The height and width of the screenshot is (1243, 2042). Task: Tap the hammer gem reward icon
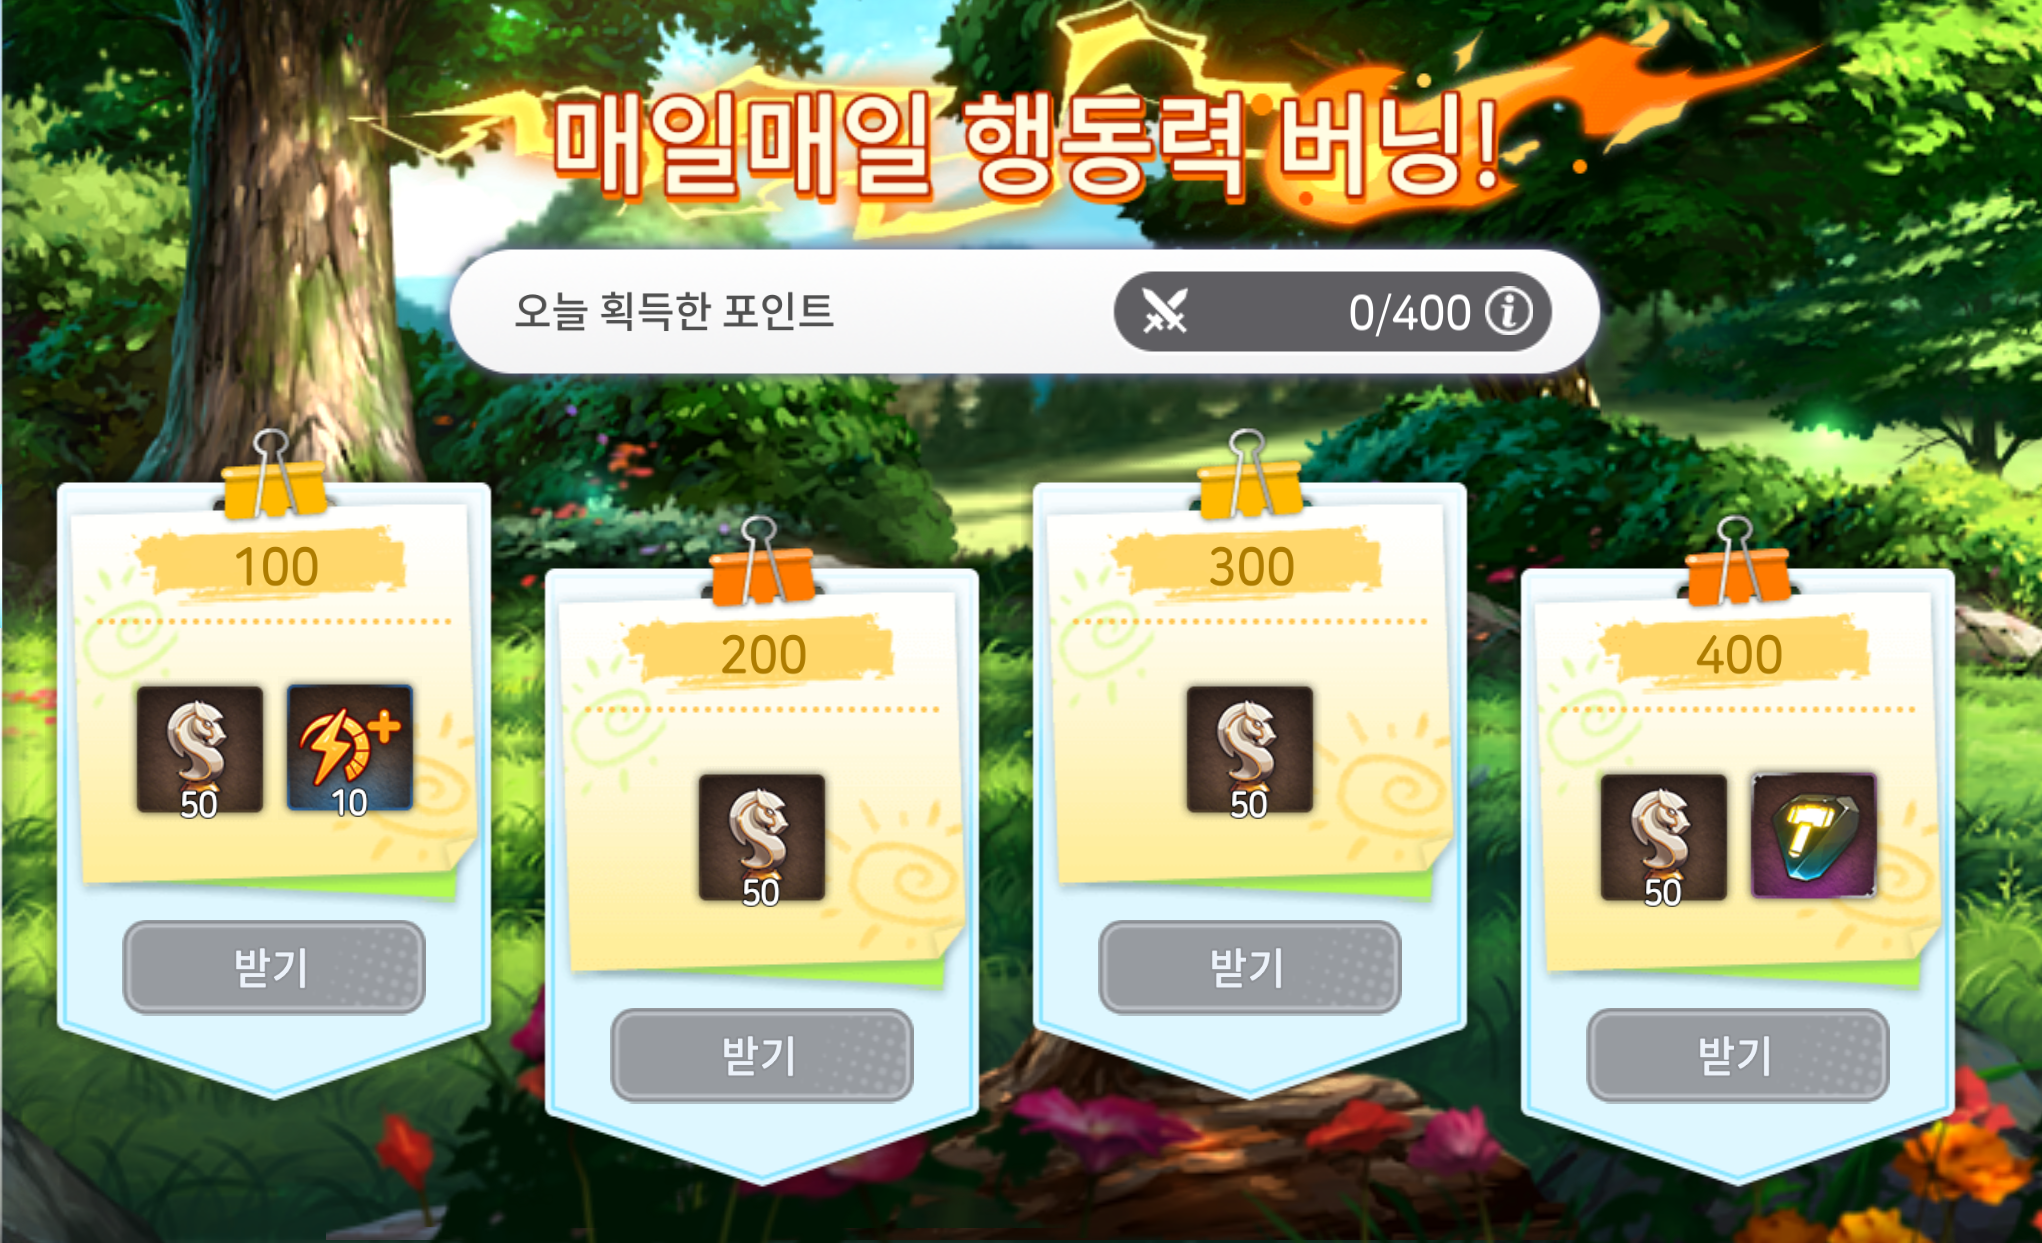click(x=1814, y=836)
